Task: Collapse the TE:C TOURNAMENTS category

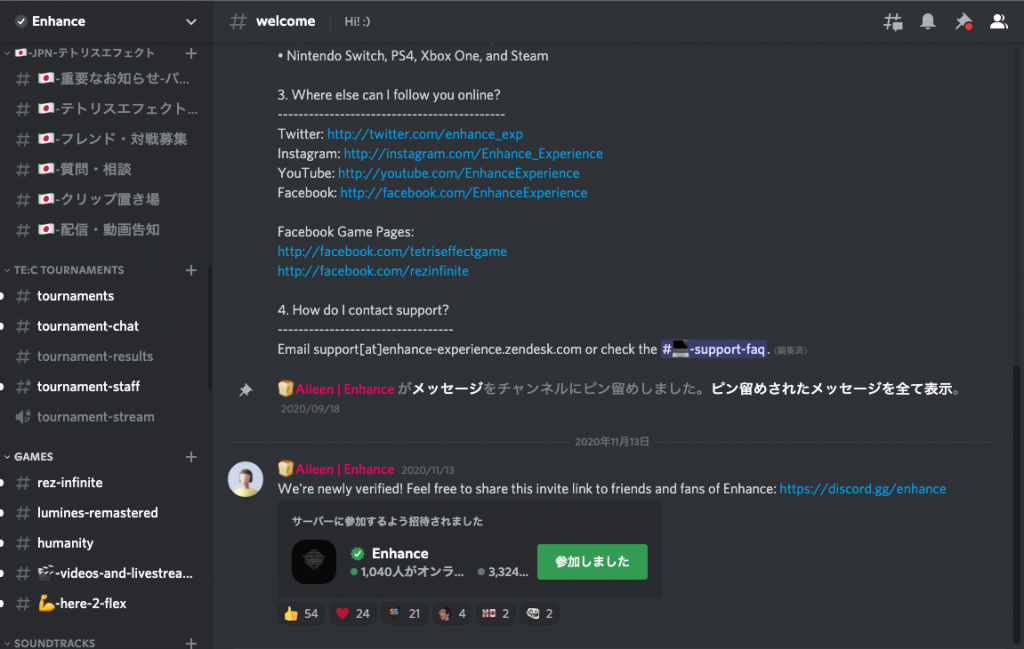Action: coord(68,270)
